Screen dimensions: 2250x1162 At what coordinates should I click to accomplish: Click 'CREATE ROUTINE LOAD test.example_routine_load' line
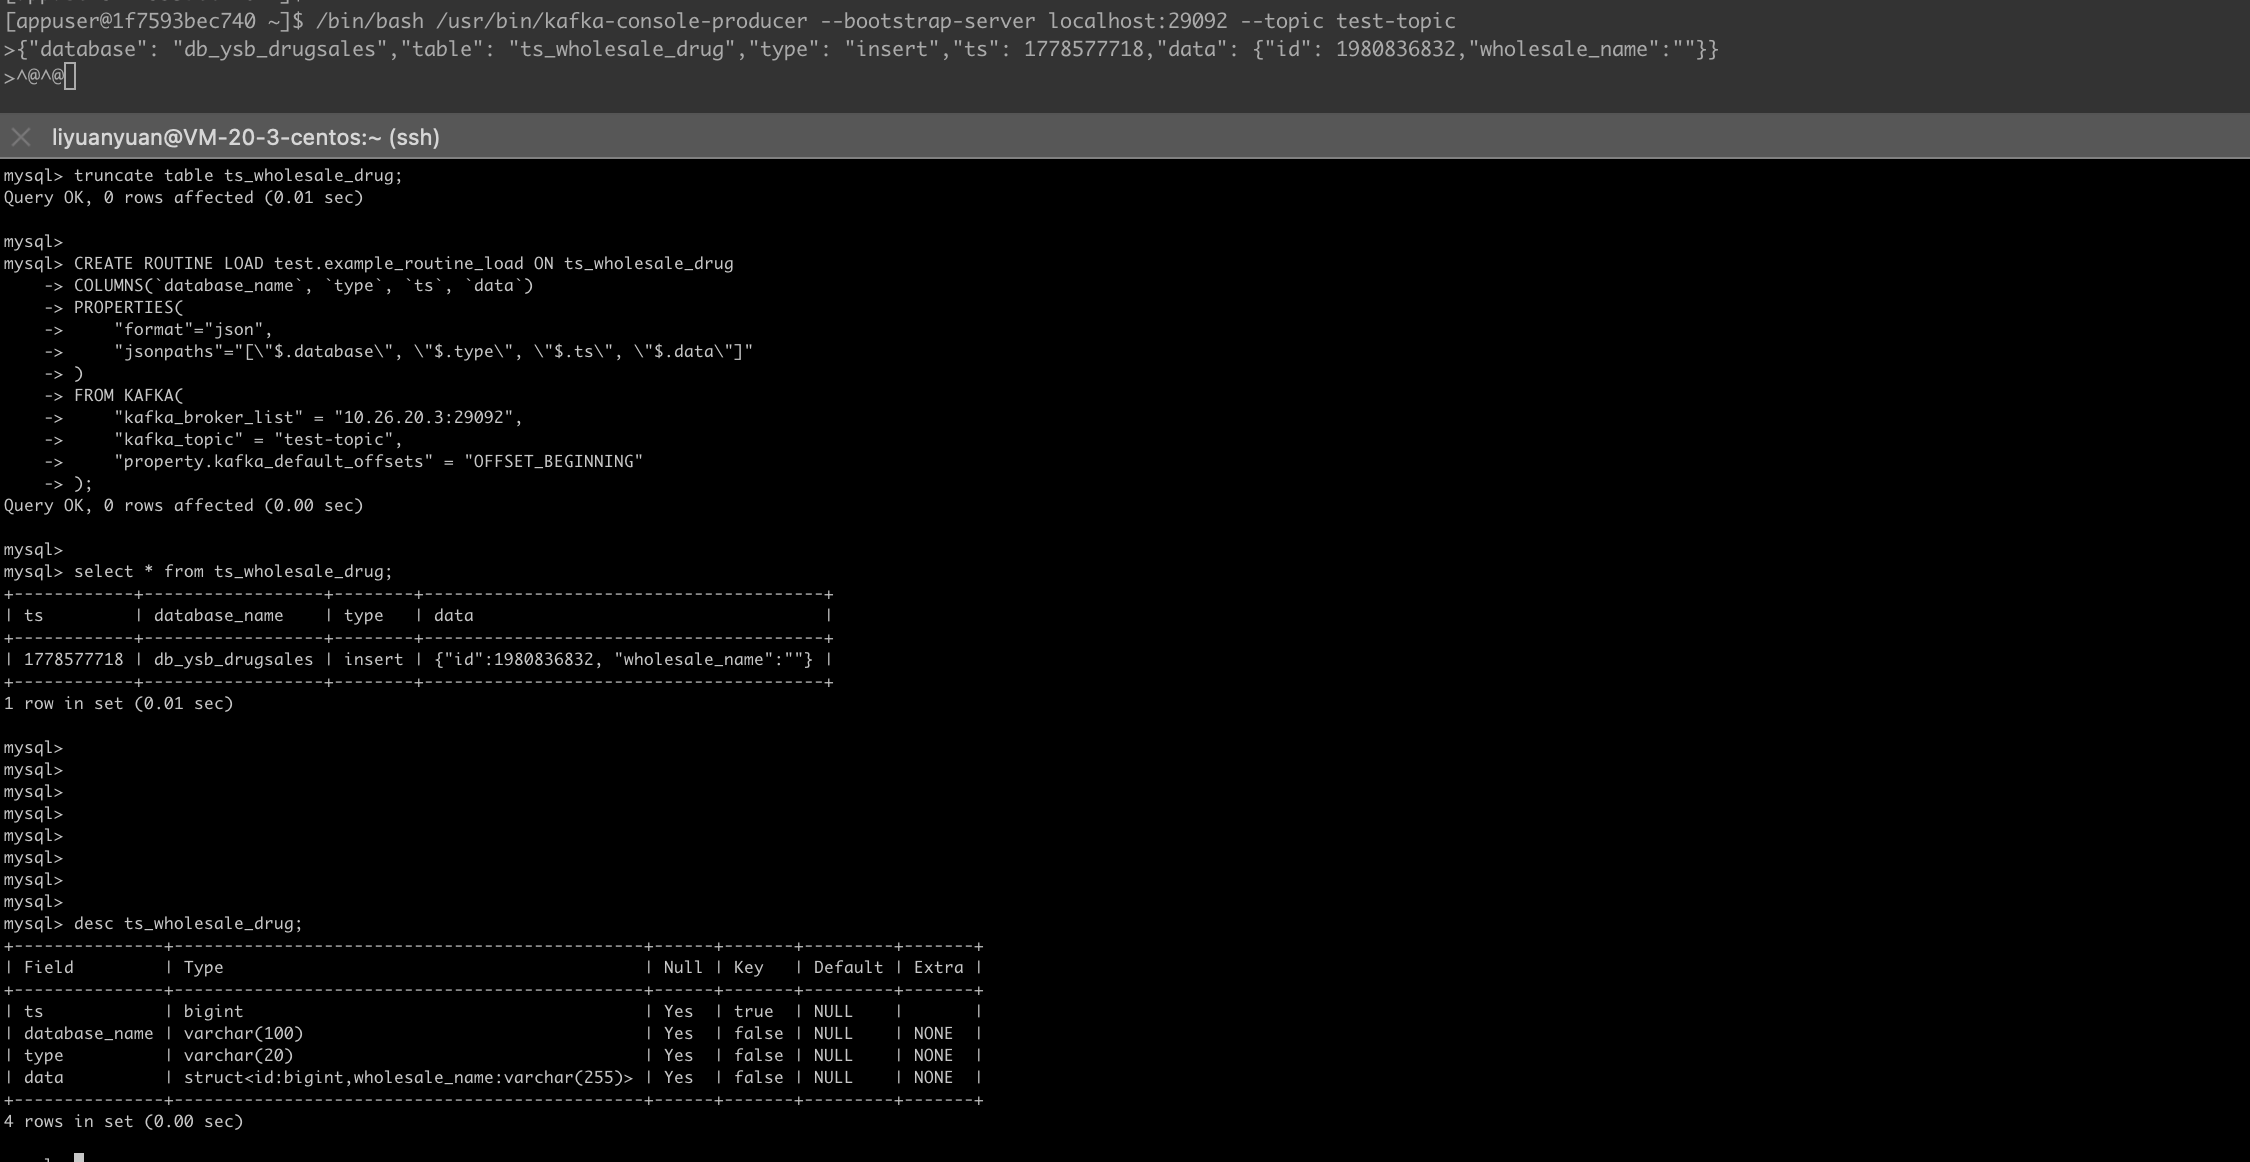click(x=403, y=263)
